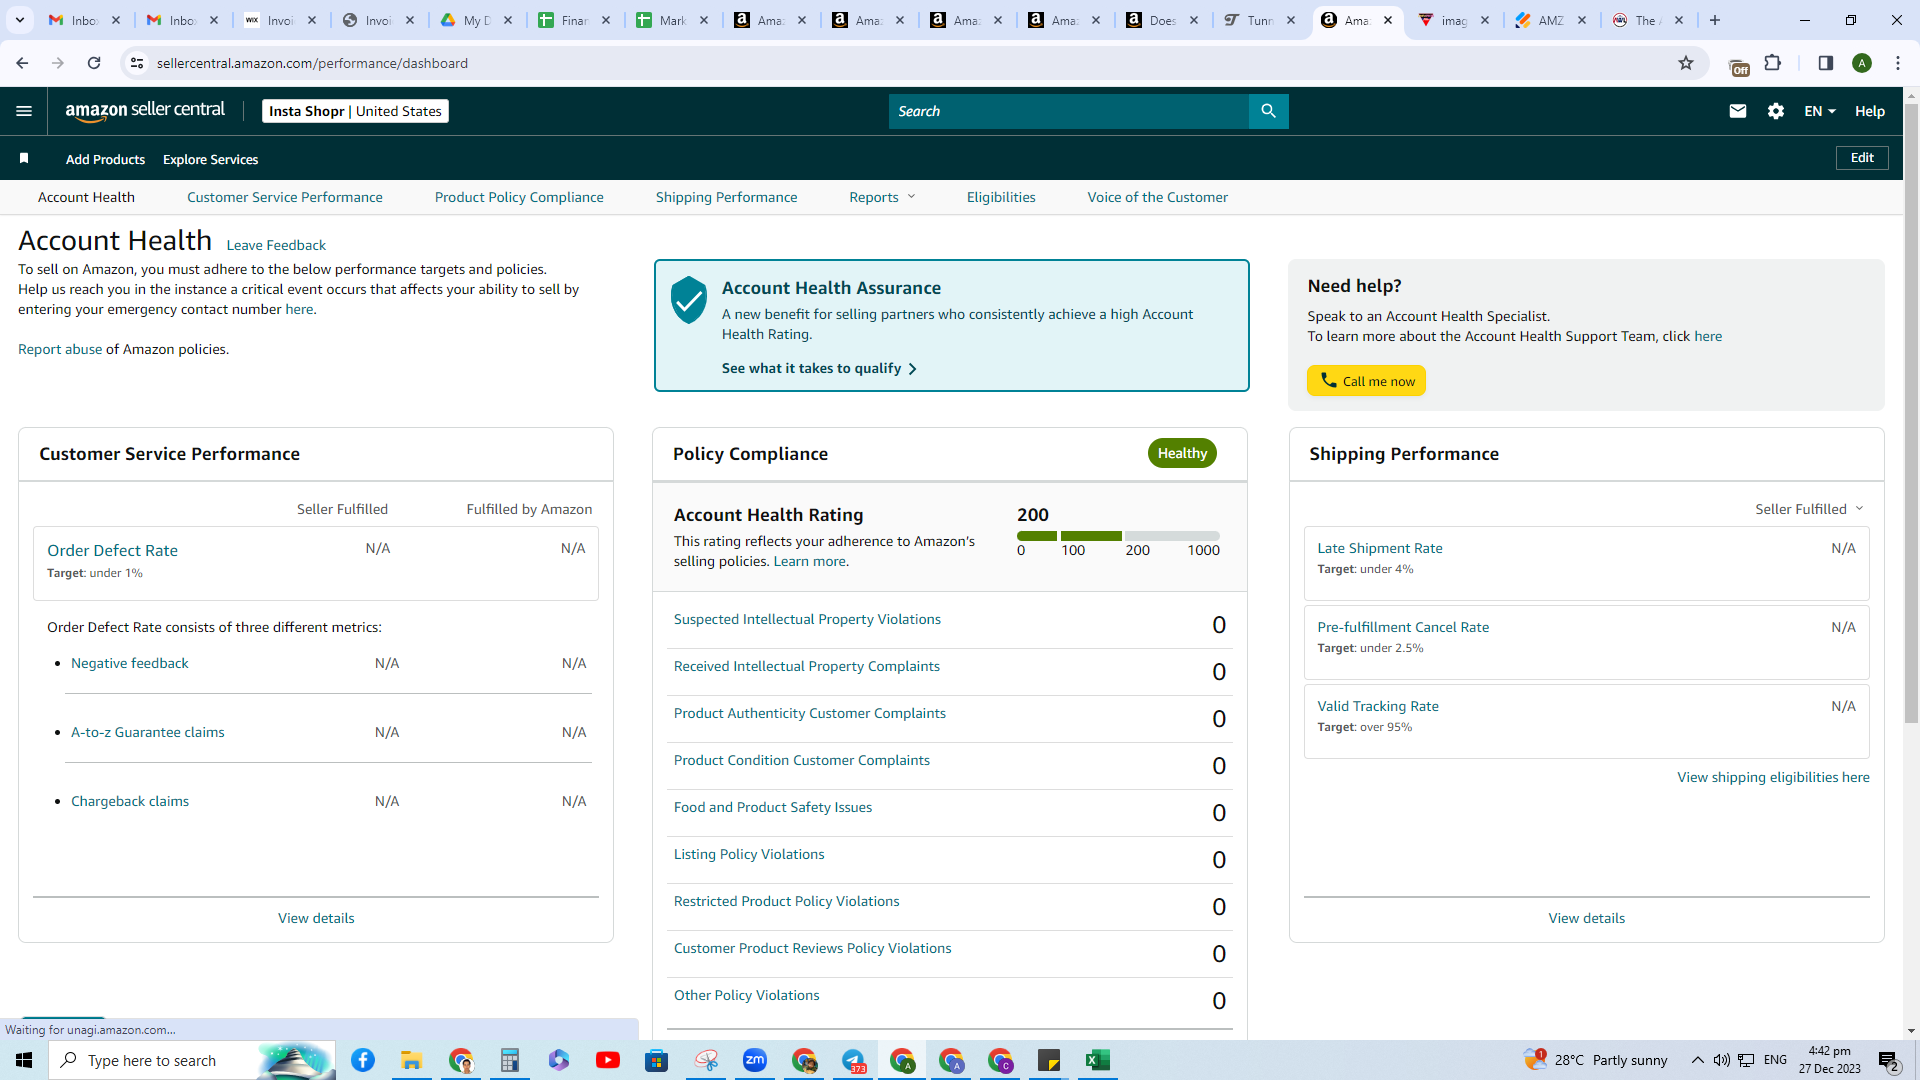Open the Chrome extensions puzzle icon

(x=1773, y=63)
